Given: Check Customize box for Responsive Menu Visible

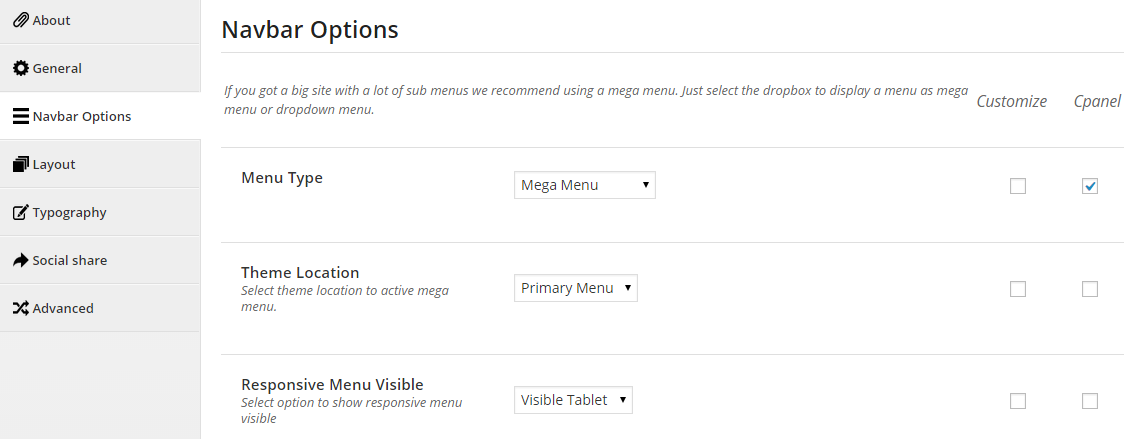Looking at the screenshot, I should click(x=1018, y=401).
